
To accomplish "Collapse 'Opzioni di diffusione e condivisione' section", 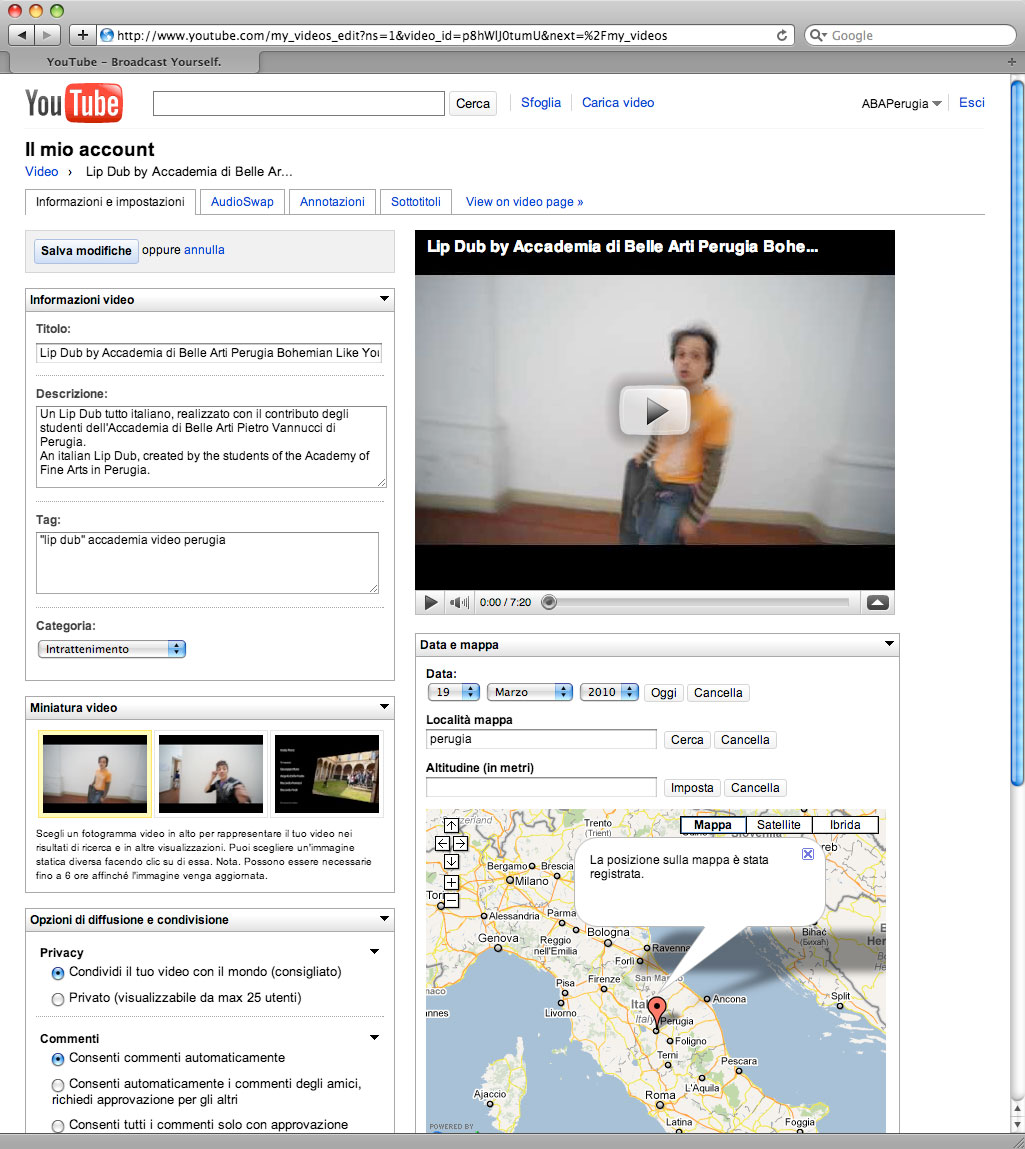I will click(384, 919).
